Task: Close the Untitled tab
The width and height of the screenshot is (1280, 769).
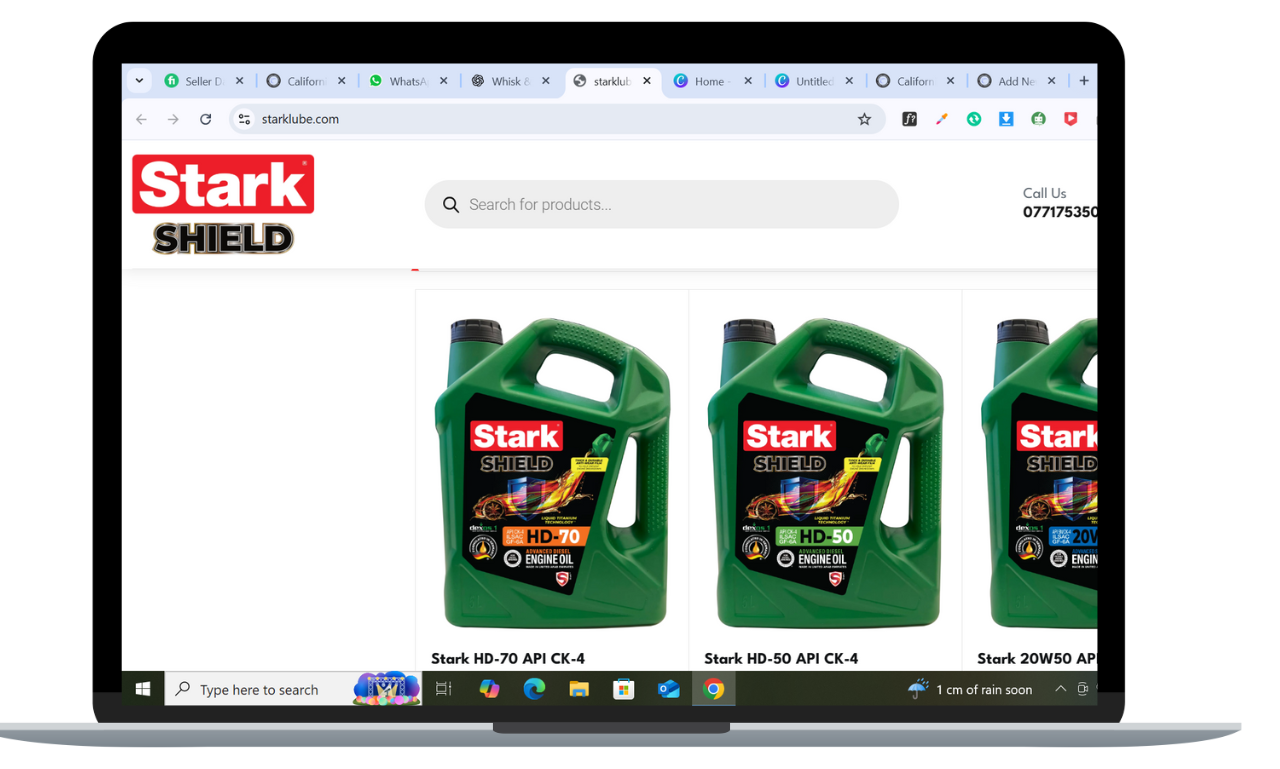Action: coord(850,81)
